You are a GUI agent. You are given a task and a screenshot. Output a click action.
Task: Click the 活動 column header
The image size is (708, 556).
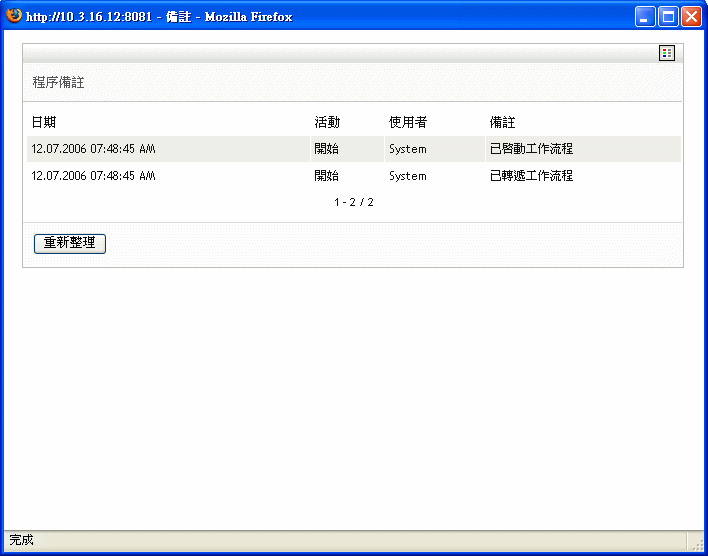[x=327, y=122]
